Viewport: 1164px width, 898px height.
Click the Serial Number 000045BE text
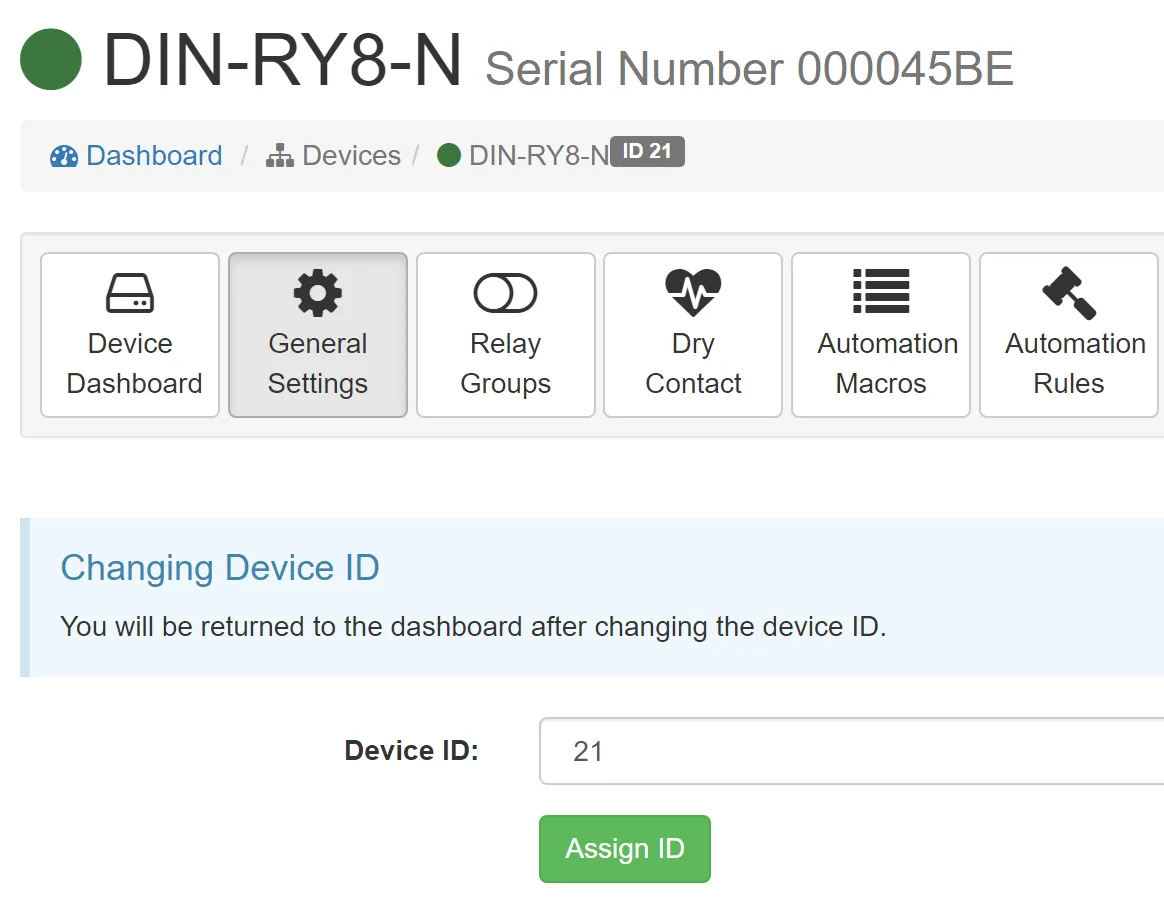coord(749,69)
